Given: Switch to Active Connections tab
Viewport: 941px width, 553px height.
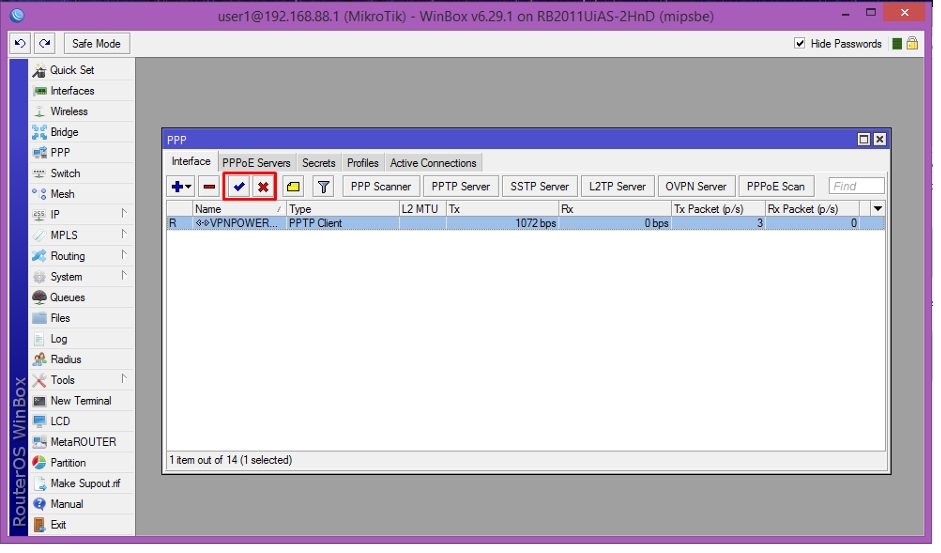Looking at the screenshot, I should [x=433, y=163].
